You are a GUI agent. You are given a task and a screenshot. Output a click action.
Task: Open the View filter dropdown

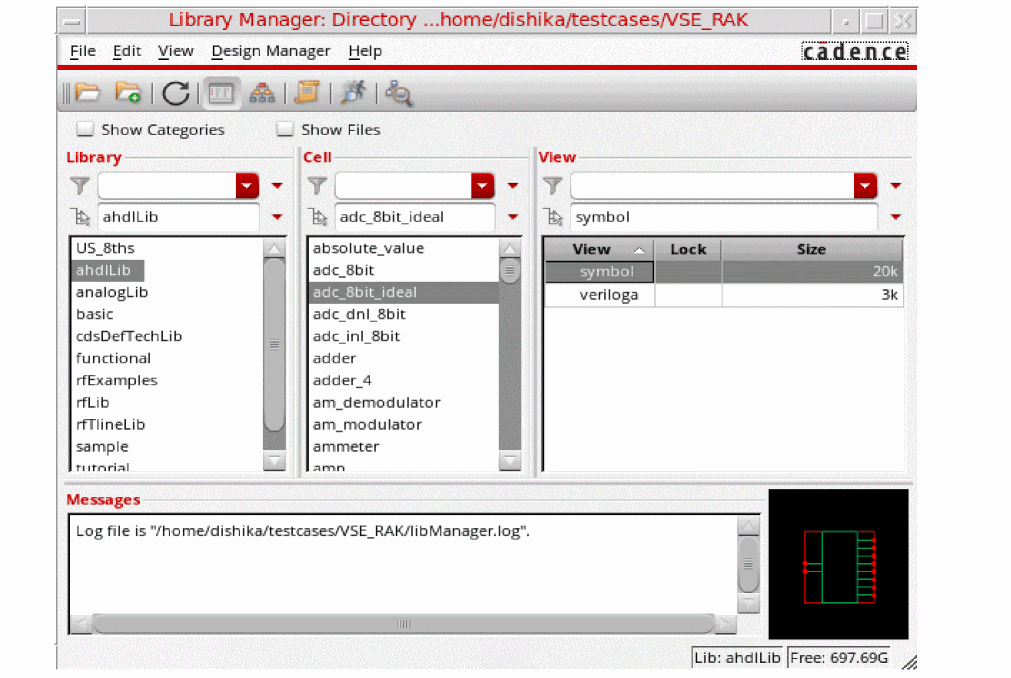[x=865, y=185]
